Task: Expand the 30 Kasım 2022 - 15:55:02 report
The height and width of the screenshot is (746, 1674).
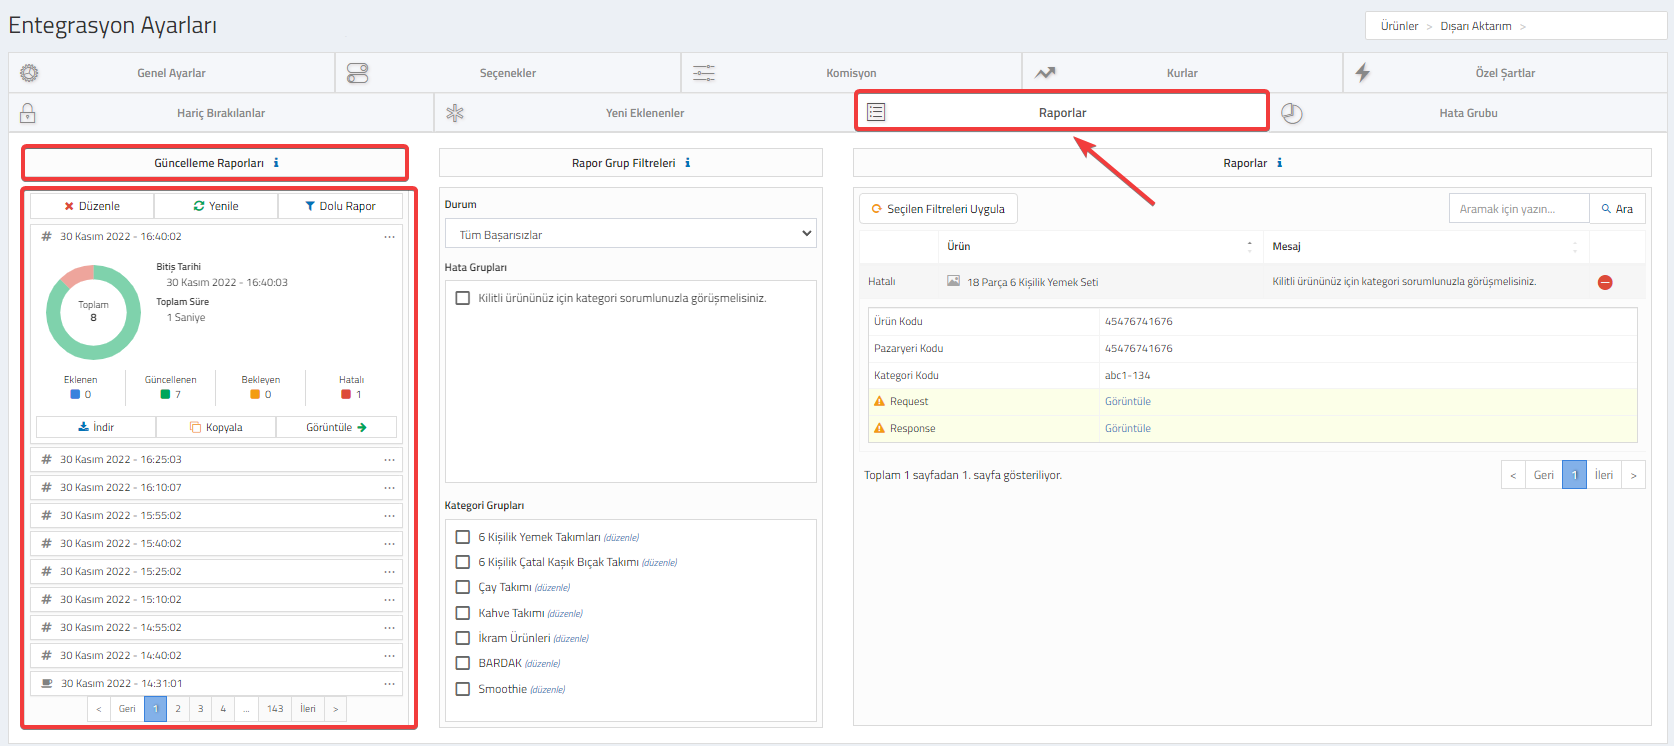Action: pos(217,516)
